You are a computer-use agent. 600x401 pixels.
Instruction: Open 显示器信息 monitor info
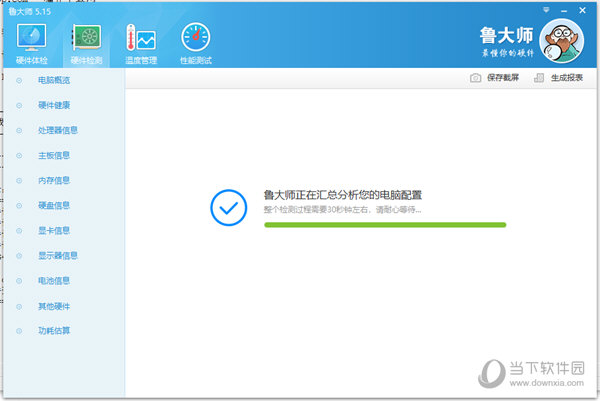[58, 256]
